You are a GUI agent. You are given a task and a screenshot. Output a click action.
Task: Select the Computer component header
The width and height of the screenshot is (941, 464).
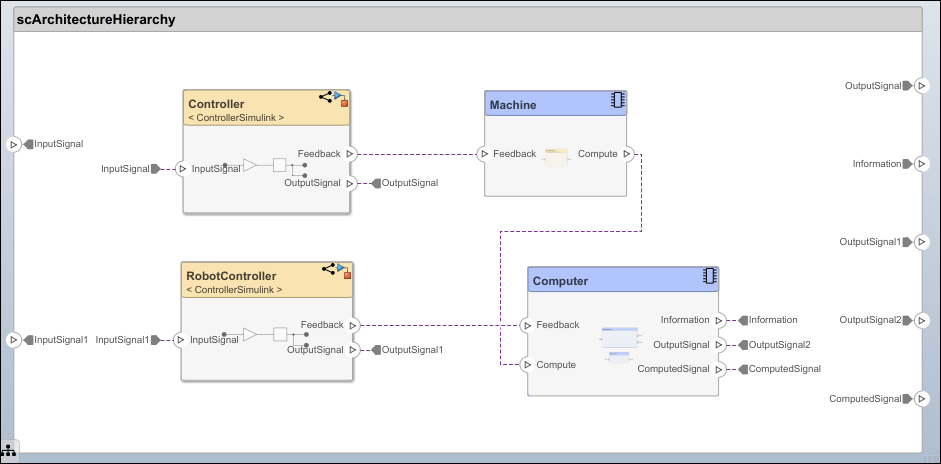pyautogui.click(x=623, y=280)
